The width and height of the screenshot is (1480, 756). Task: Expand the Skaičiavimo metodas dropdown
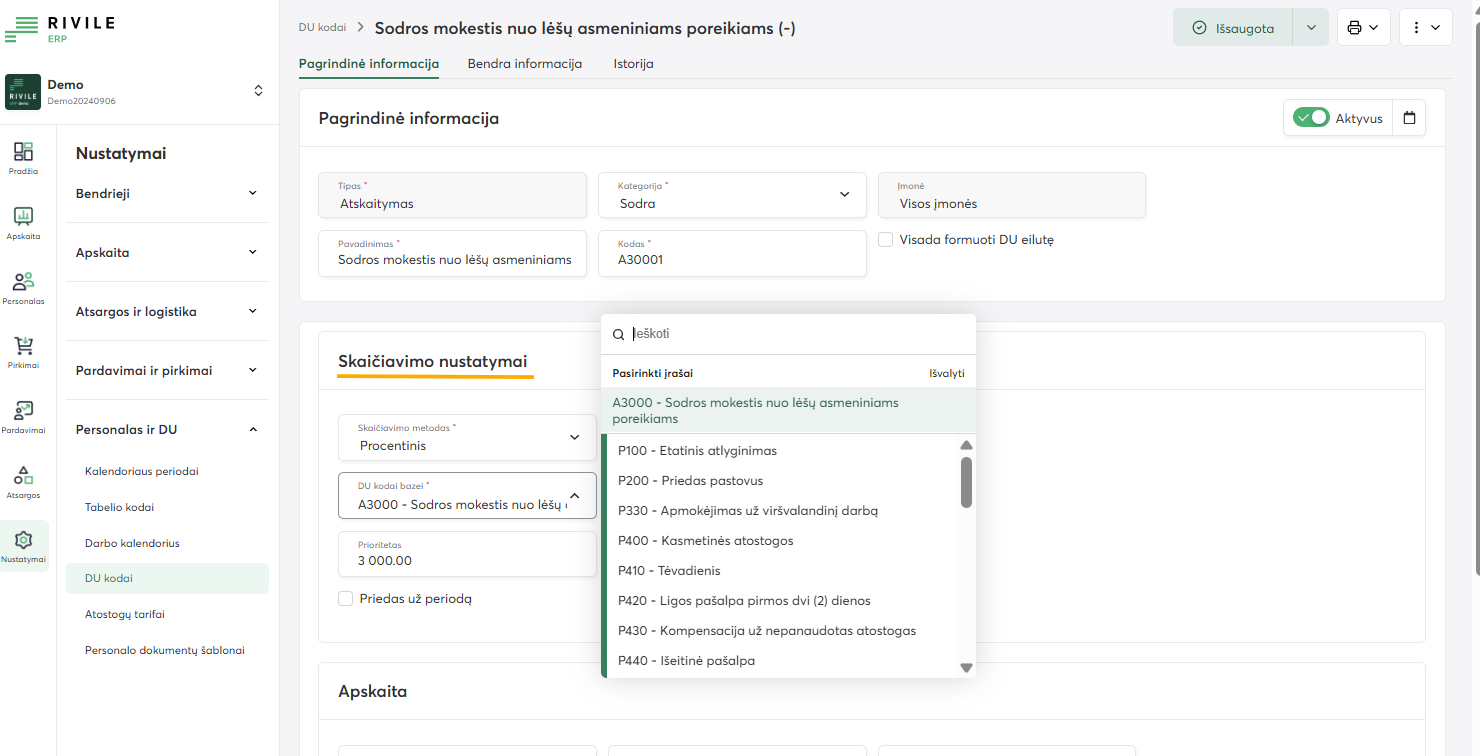point(467,437)
